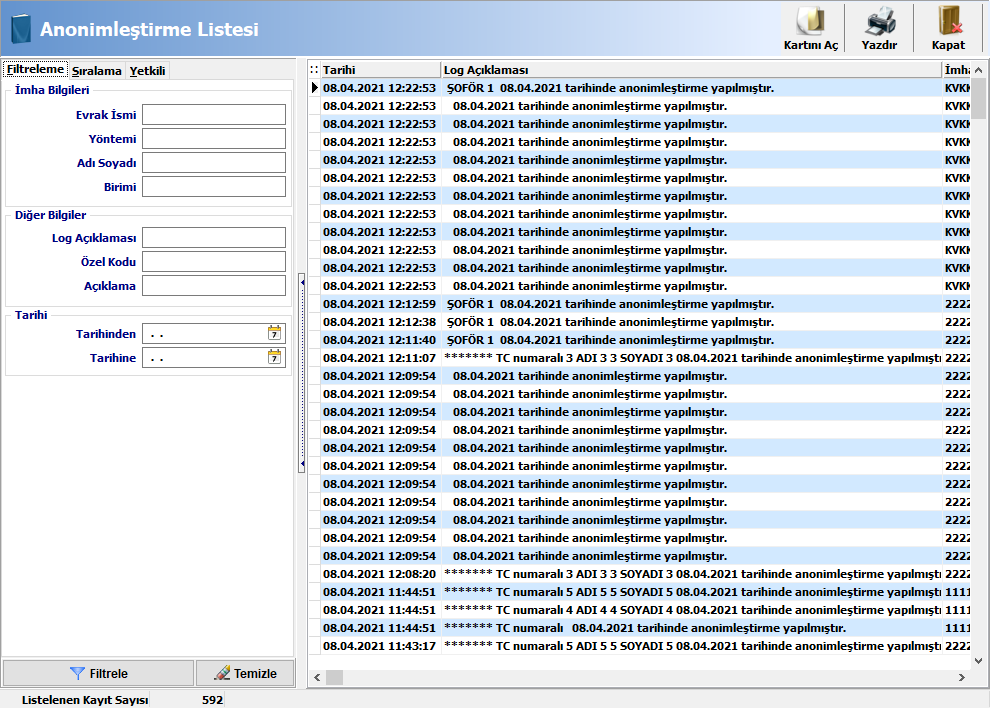Click the Adı Soyadı input field
Screen dimensions: 990x708
pyautogui.click(x=214, y=163)
